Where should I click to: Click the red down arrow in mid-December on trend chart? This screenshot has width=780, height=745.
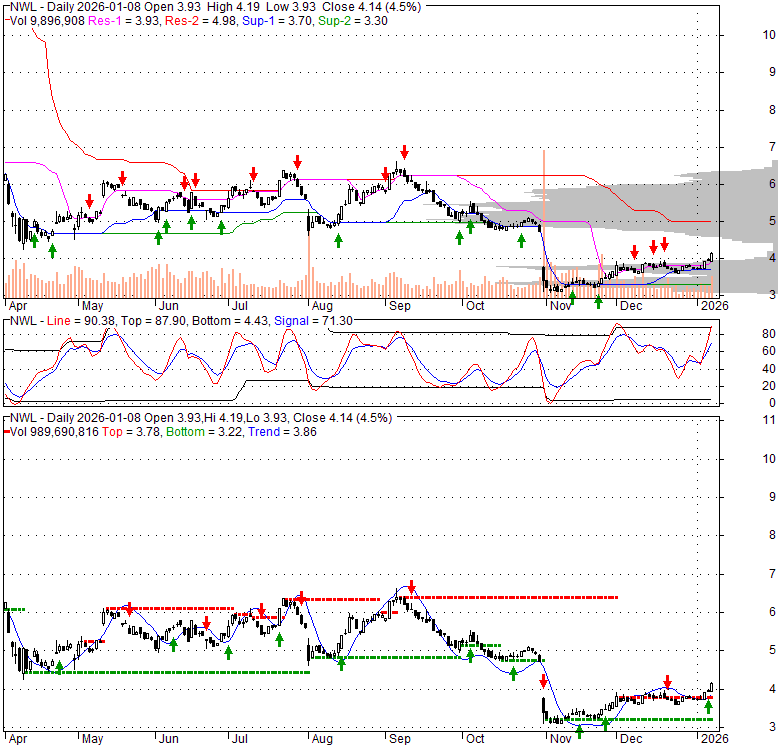pyautogui.click(x=668, y=682)
